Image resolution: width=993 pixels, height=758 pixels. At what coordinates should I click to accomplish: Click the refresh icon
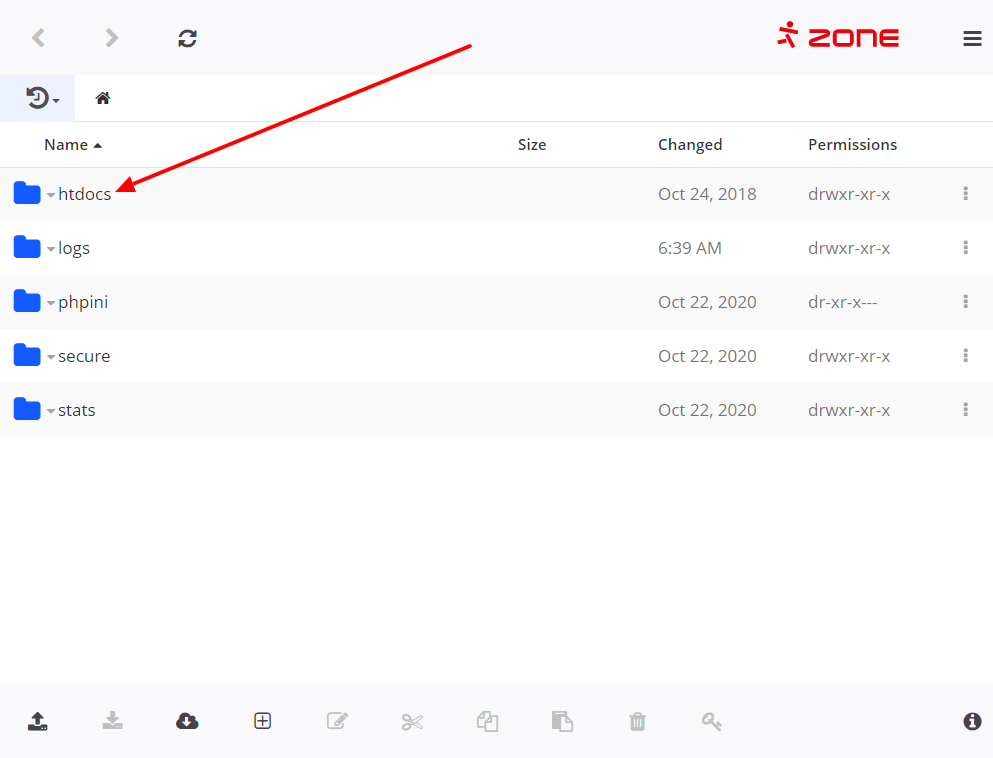(x=187, y=38)
